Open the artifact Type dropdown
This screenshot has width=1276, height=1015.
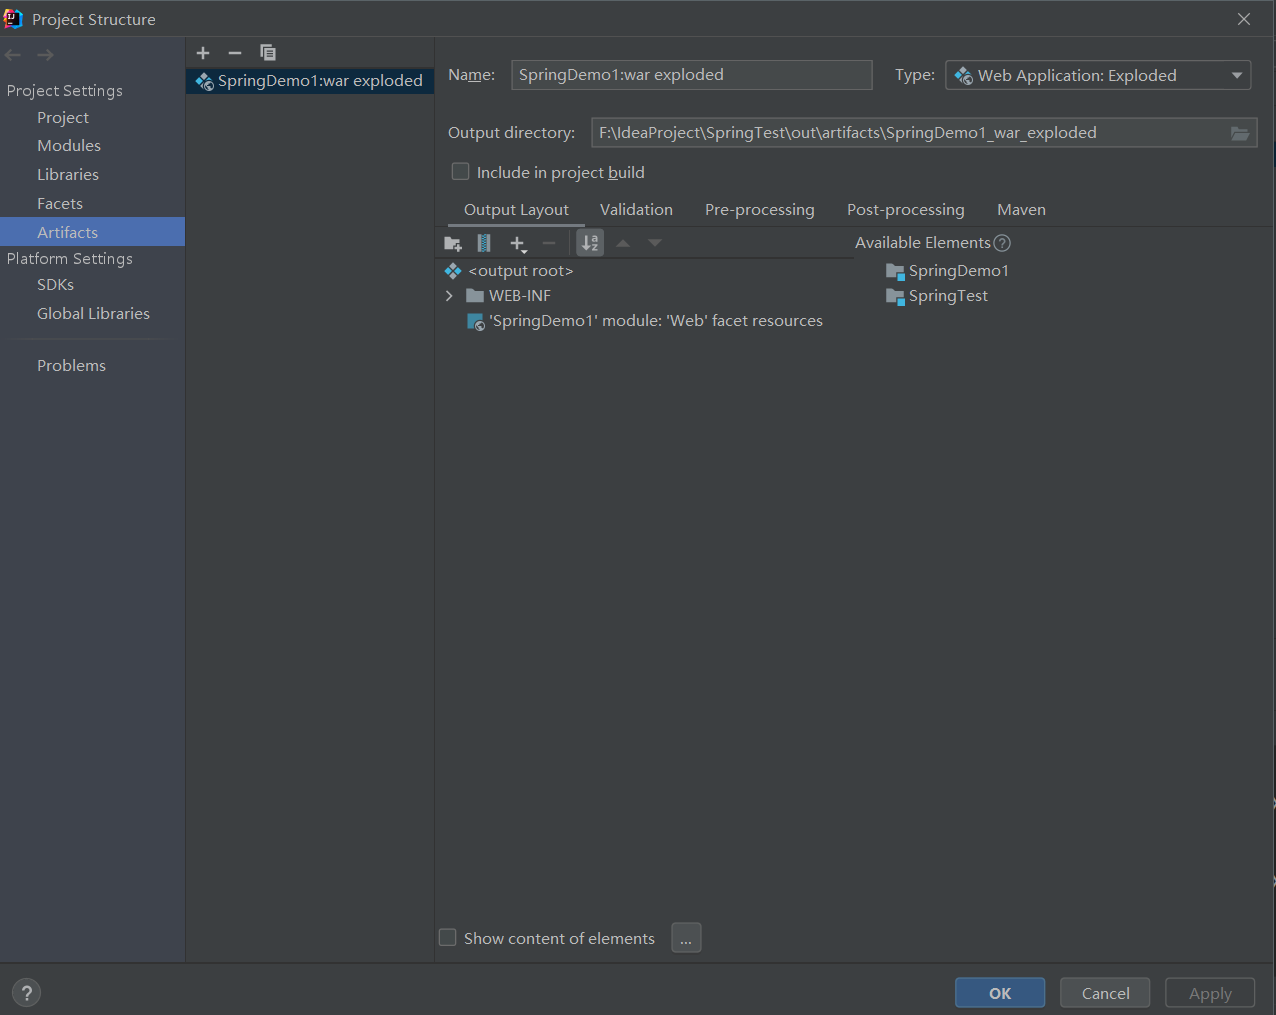1098,75
